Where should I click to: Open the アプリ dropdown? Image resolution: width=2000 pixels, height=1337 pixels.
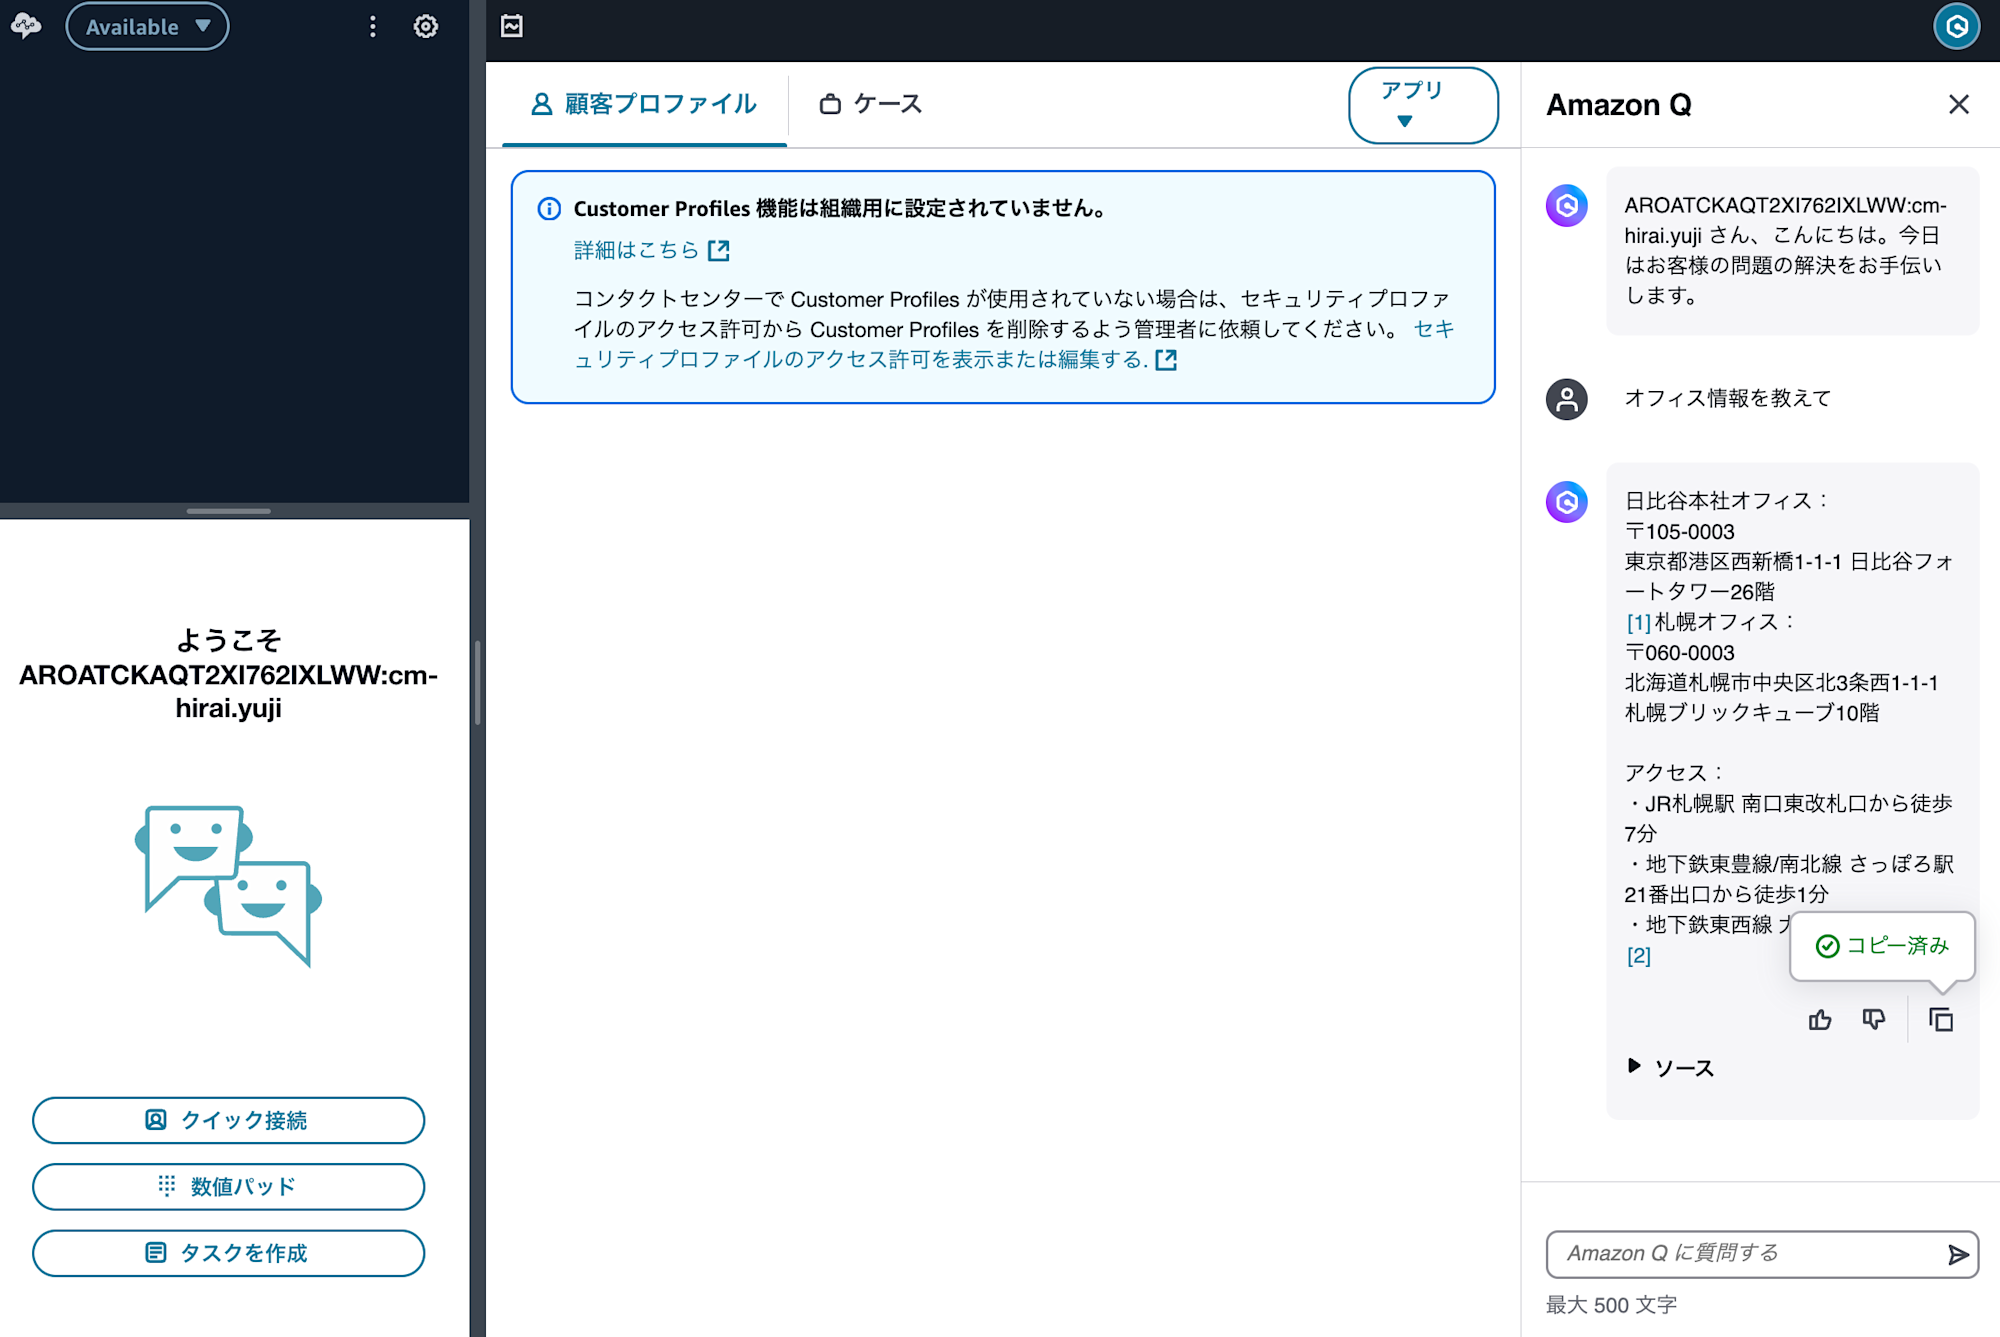coord(1423,104)
